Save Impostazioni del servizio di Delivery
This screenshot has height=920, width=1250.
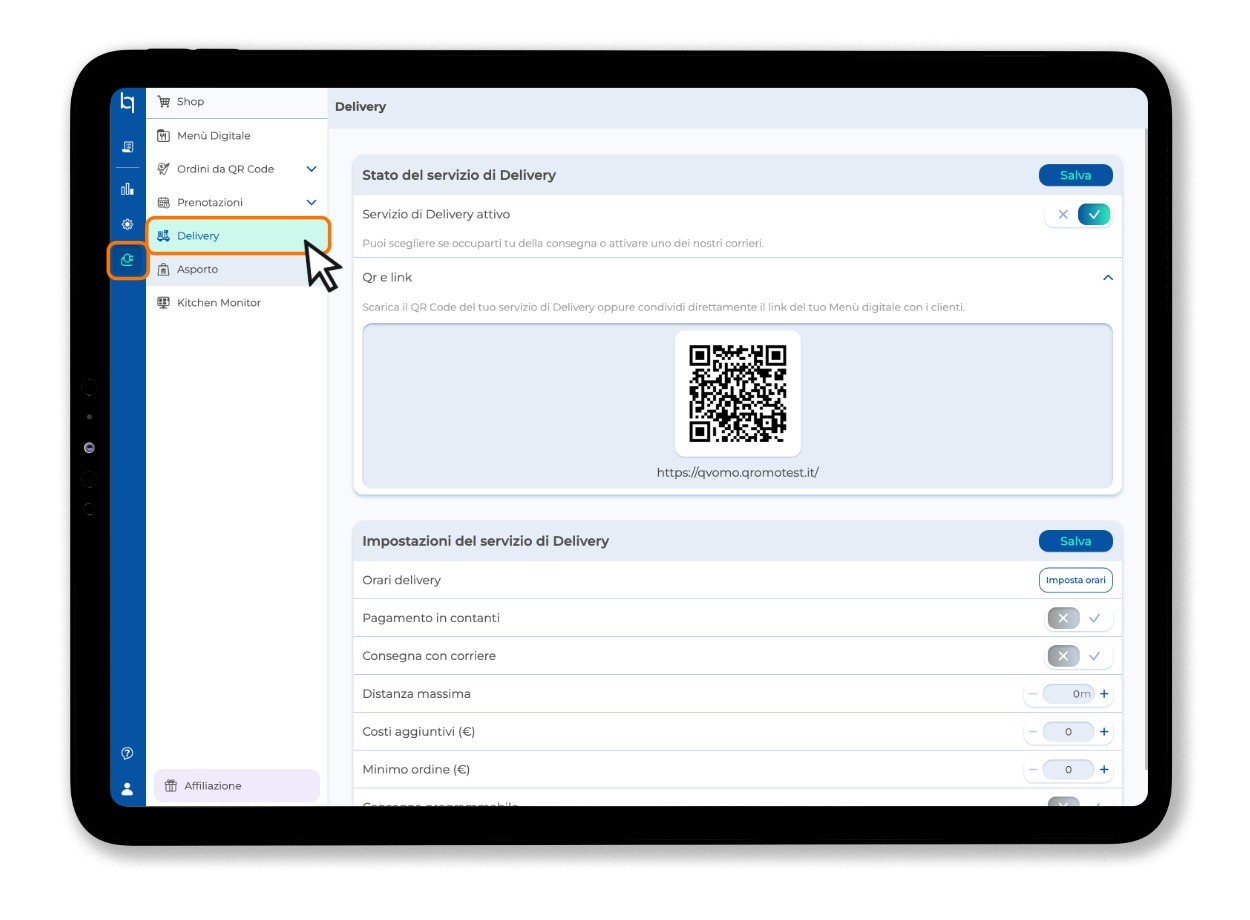pyautogui.click(x=1076, y=541)
